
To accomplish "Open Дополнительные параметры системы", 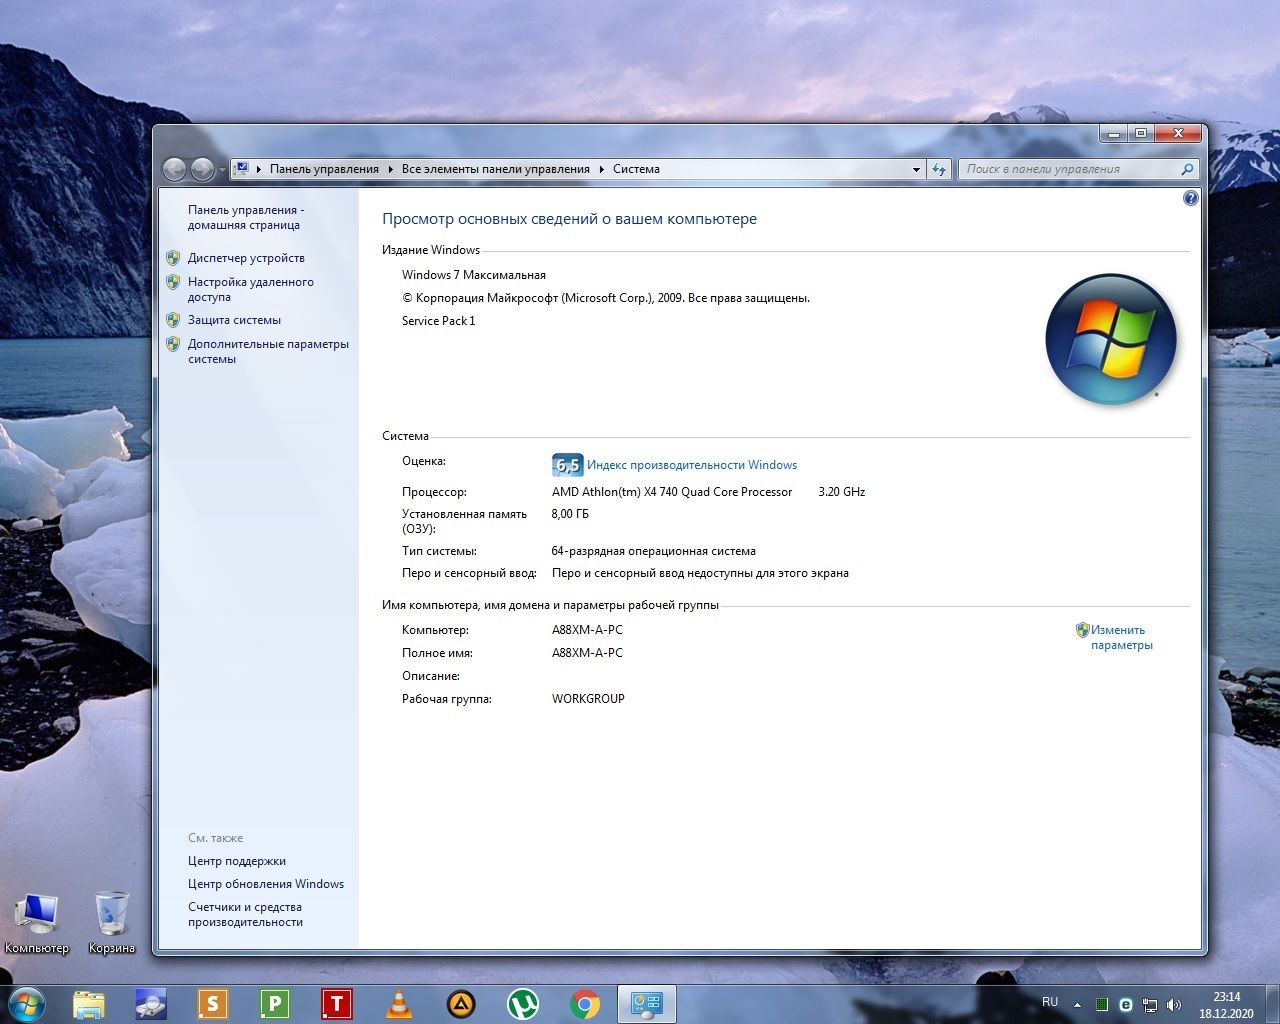I will pos(268,351).
